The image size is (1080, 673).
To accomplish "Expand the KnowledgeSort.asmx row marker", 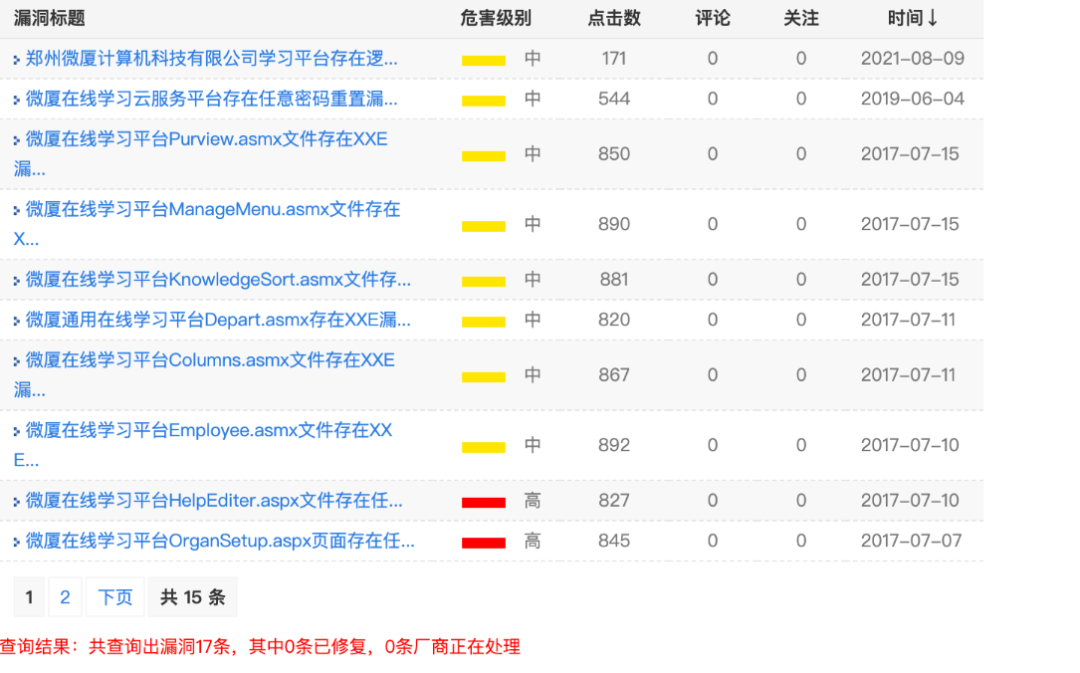I will pyautogui.click(x=15, y=280).
